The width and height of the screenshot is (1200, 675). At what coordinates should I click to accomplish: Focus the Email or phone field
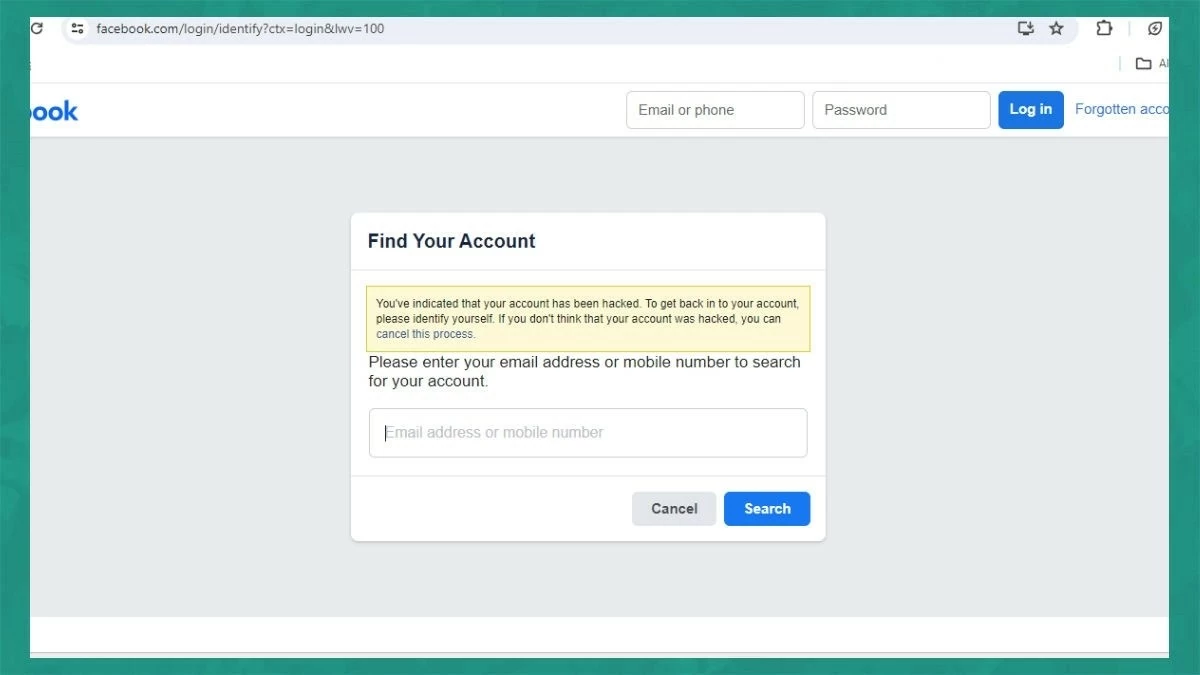pos(714,110)
